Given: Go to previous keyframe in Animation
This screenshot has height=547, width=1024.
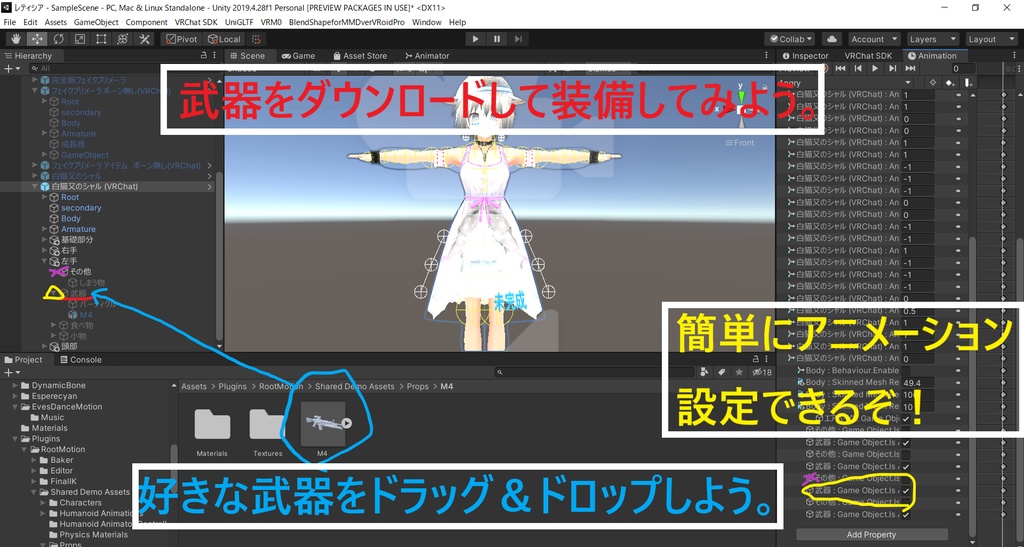Looking at the screenshot, I should coord(858,68).
